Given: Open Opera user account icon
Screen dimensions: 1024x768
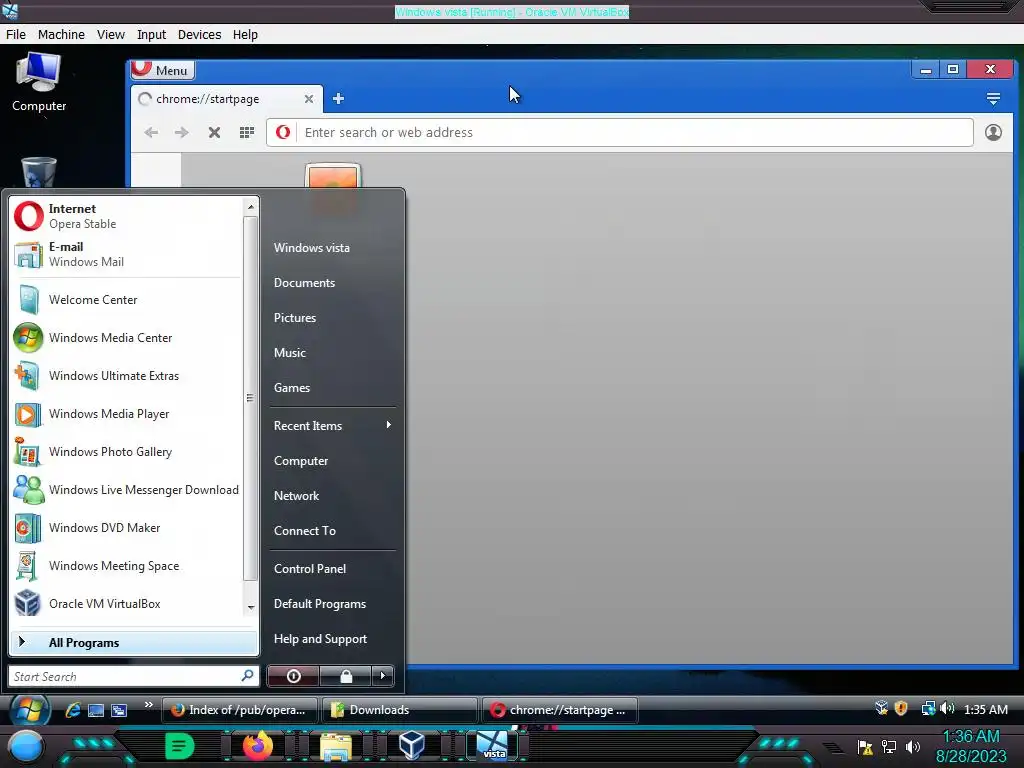Looking at the screenshot, I should point(993,133).
